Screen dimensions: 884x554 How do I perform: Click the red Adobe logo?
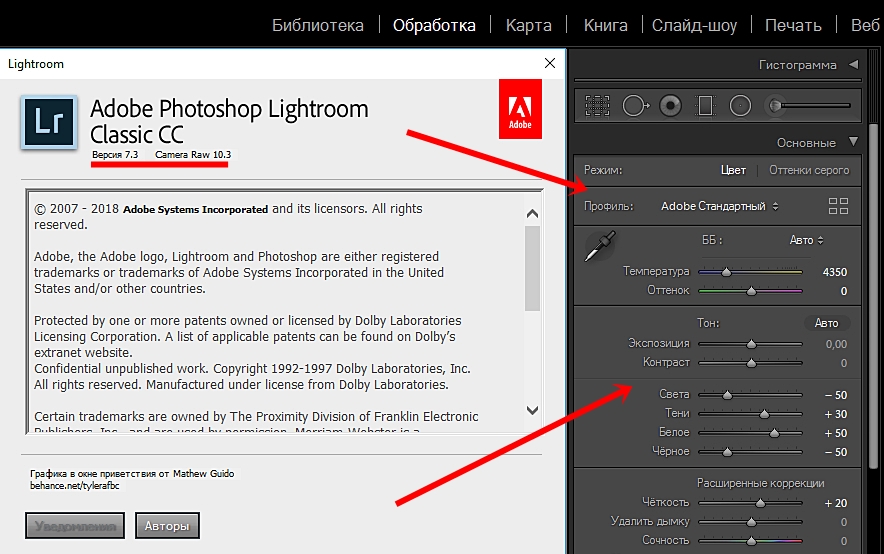coord(520,109)
